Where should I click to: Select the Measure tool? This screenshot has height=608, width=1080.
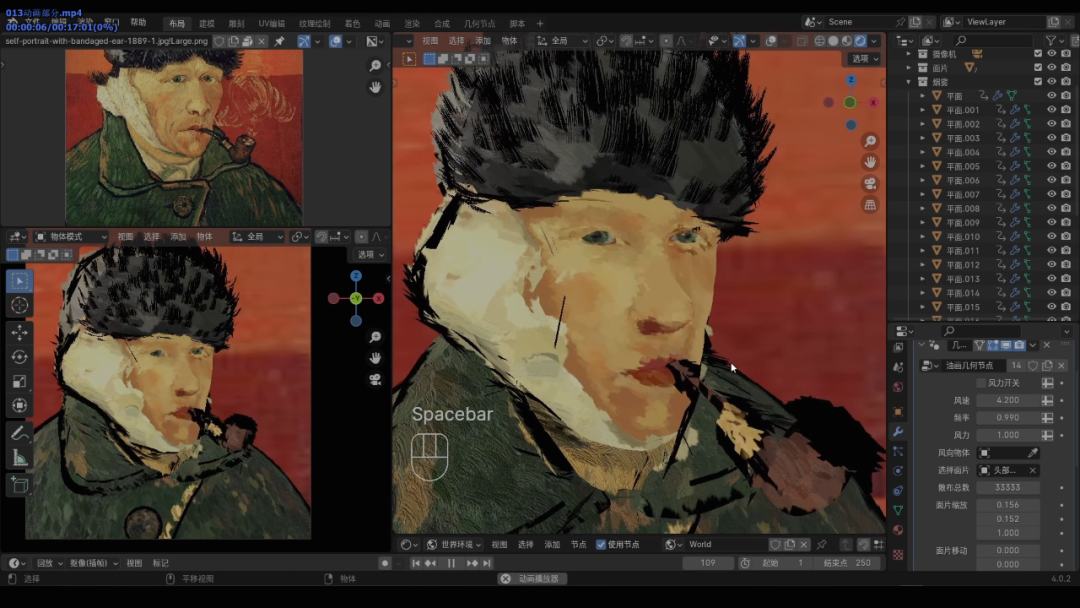click(19, 458)
